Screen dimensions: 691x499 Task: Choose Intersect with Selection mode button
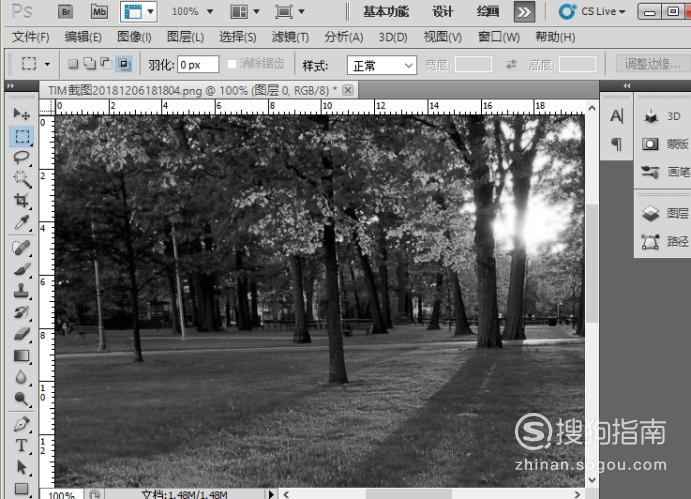point(123,64)
